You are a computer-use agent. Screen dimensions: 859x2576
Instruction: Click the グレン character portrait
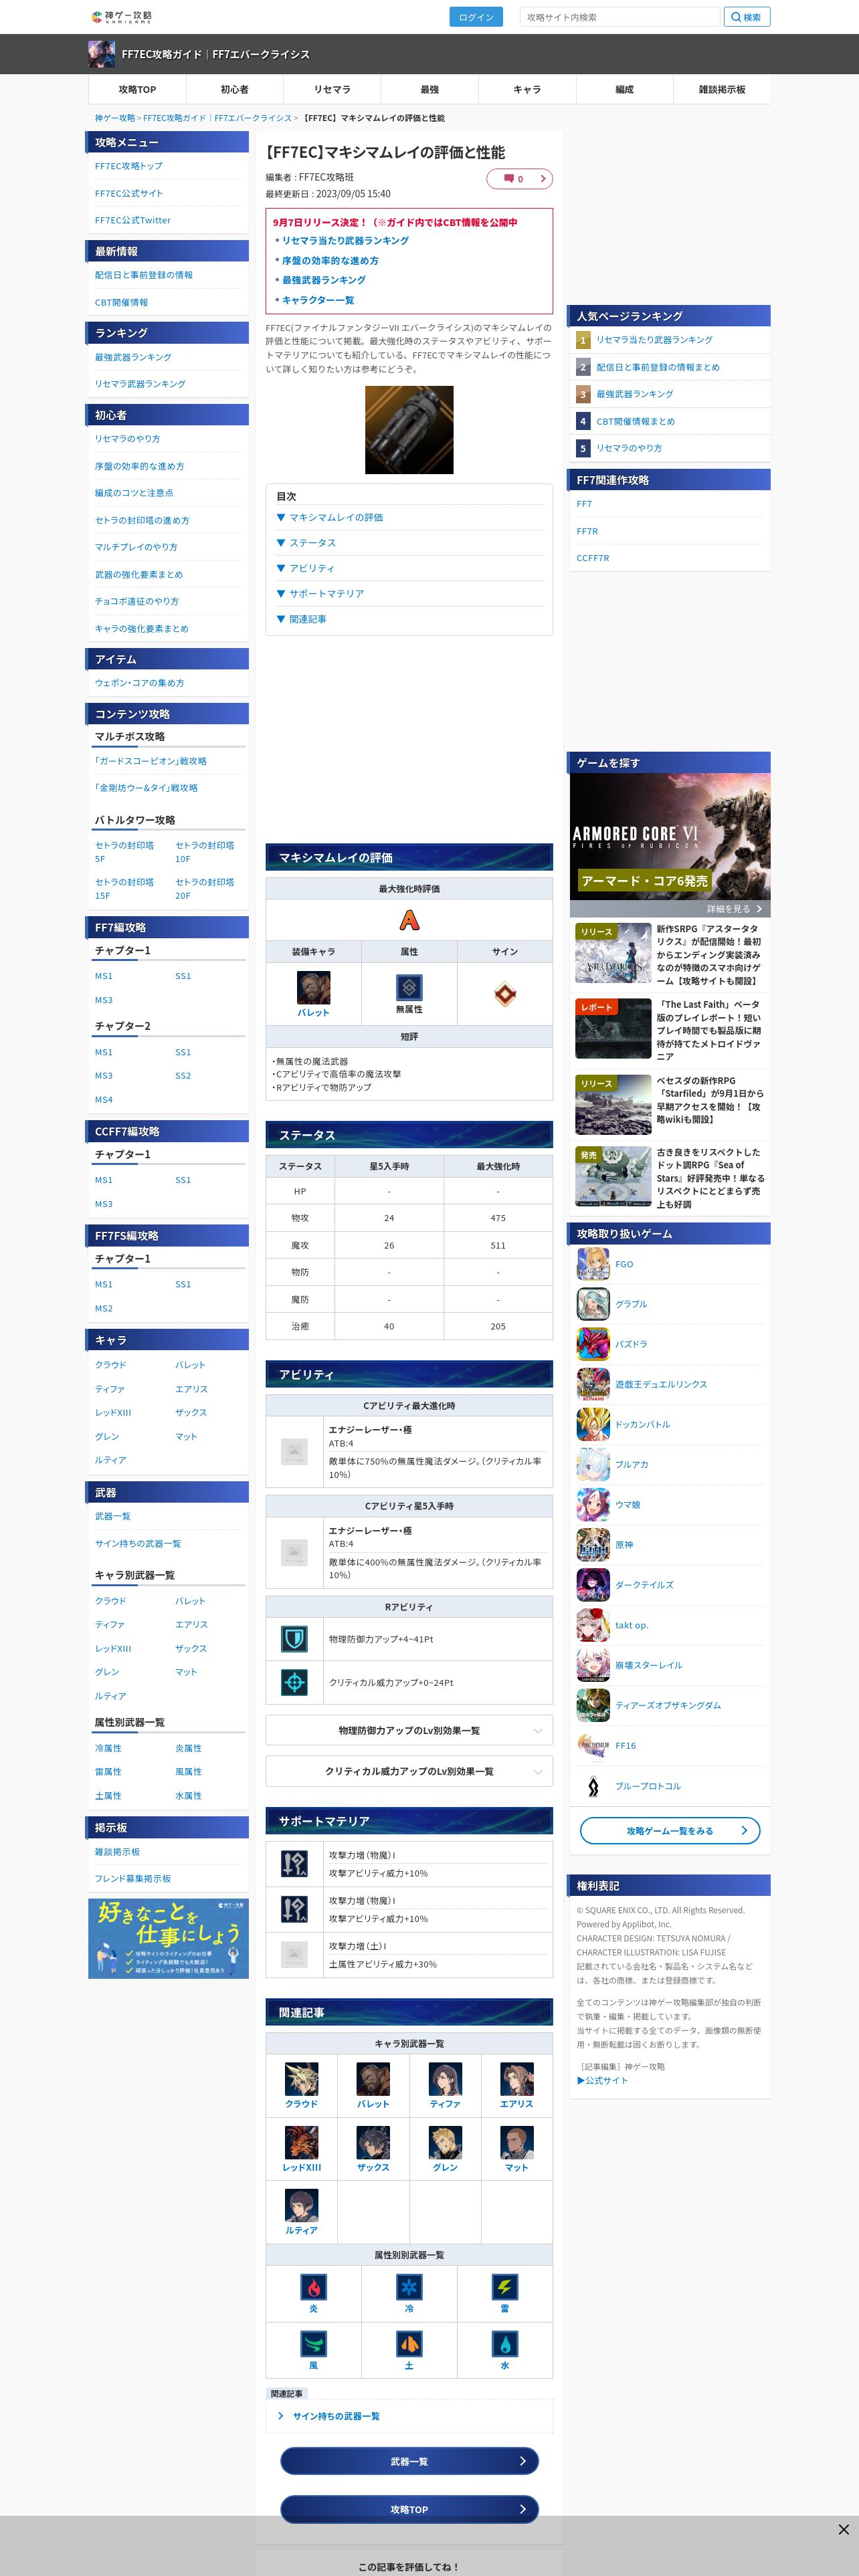pos(445,2142)
